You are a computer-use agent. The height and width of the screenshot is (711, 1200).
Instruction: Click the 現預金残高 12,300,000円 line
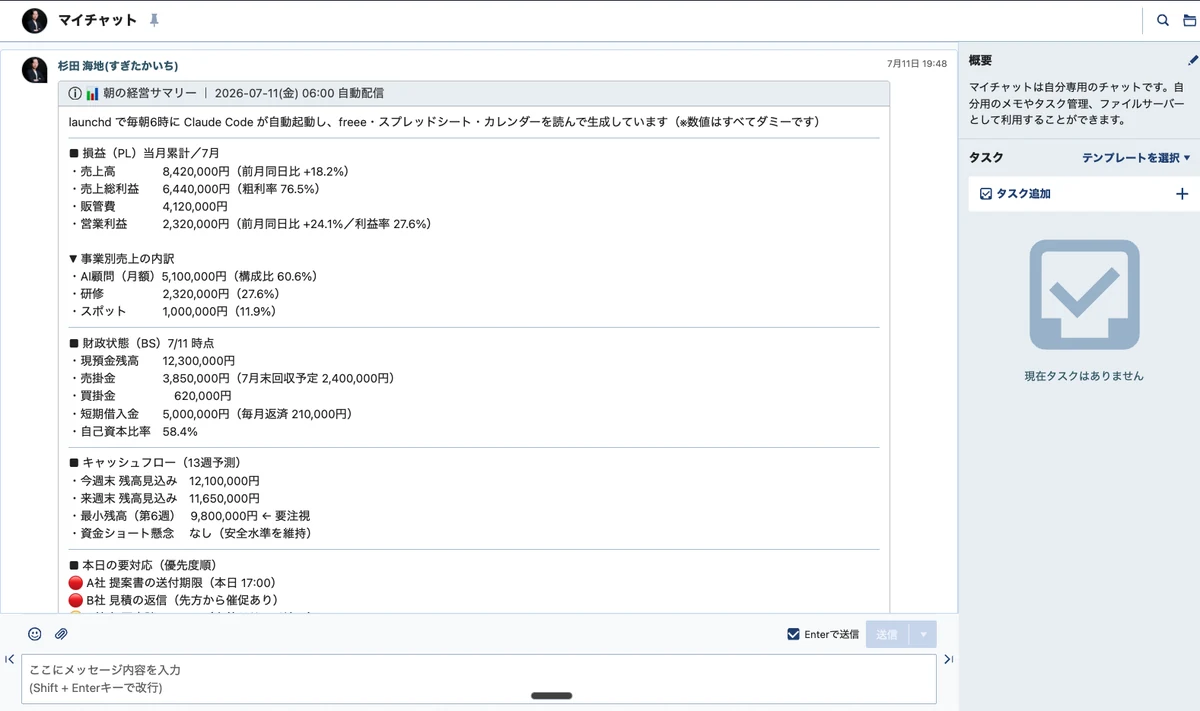152,361
